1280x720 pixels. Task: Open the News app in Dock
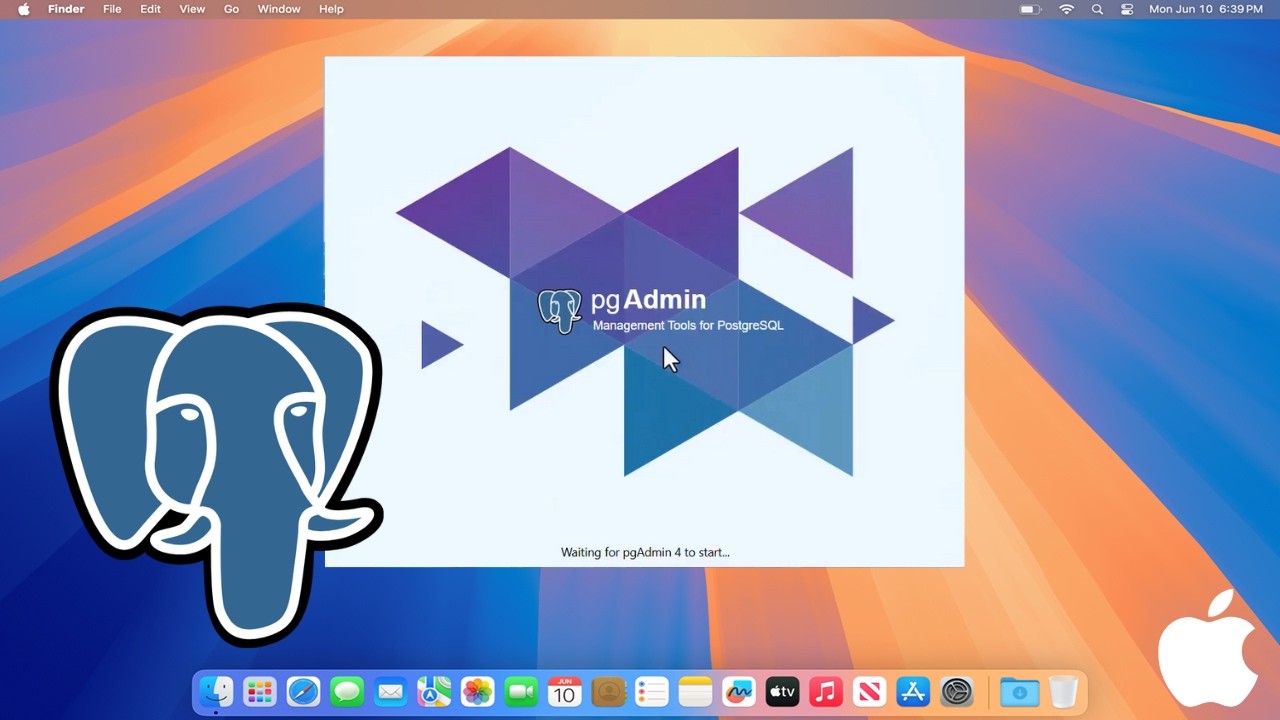869,691
